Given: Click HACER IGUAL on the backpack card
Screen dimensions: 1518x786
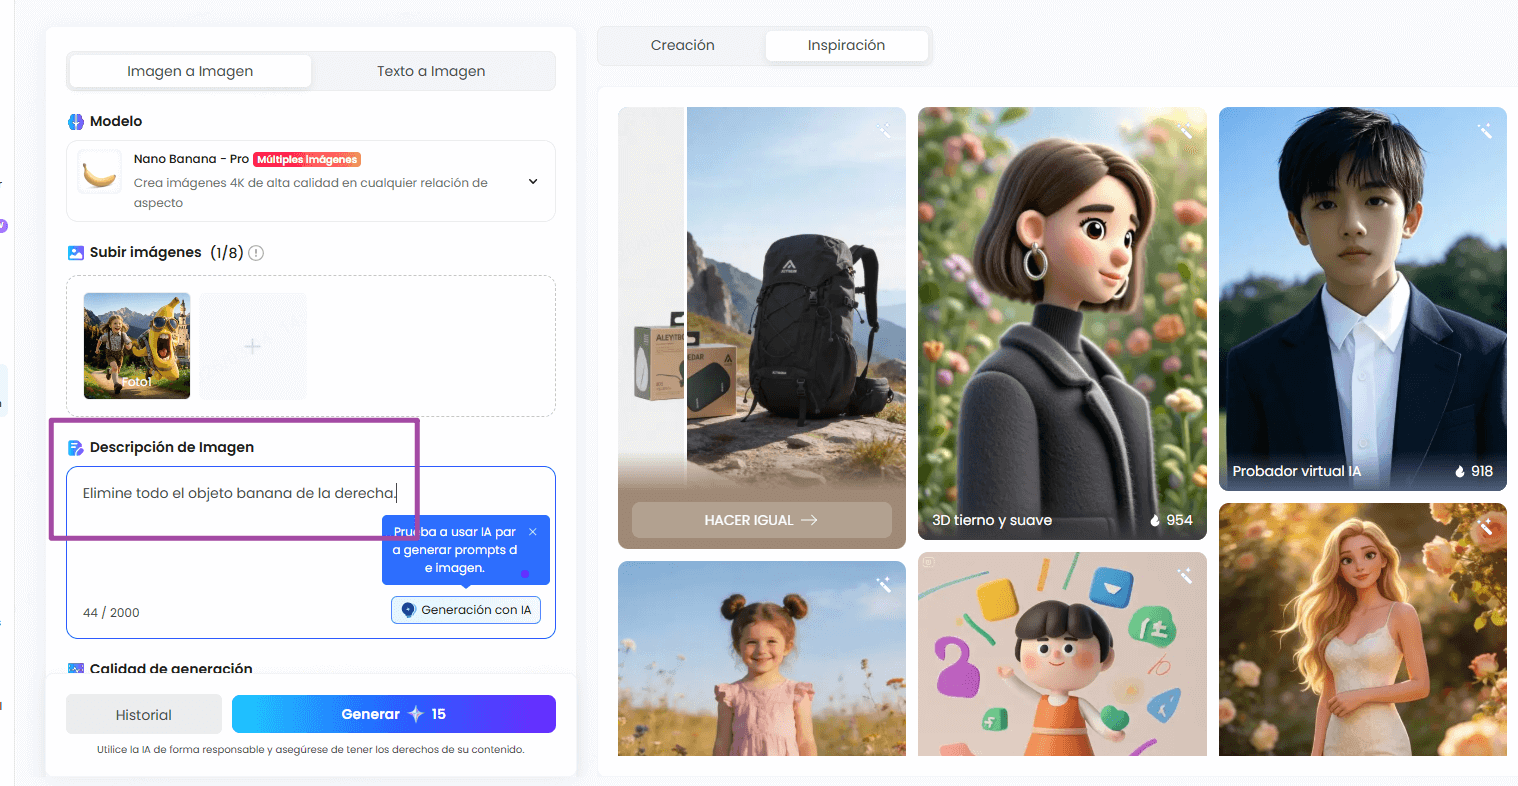Looking at the screenshot, I should 761,520.
